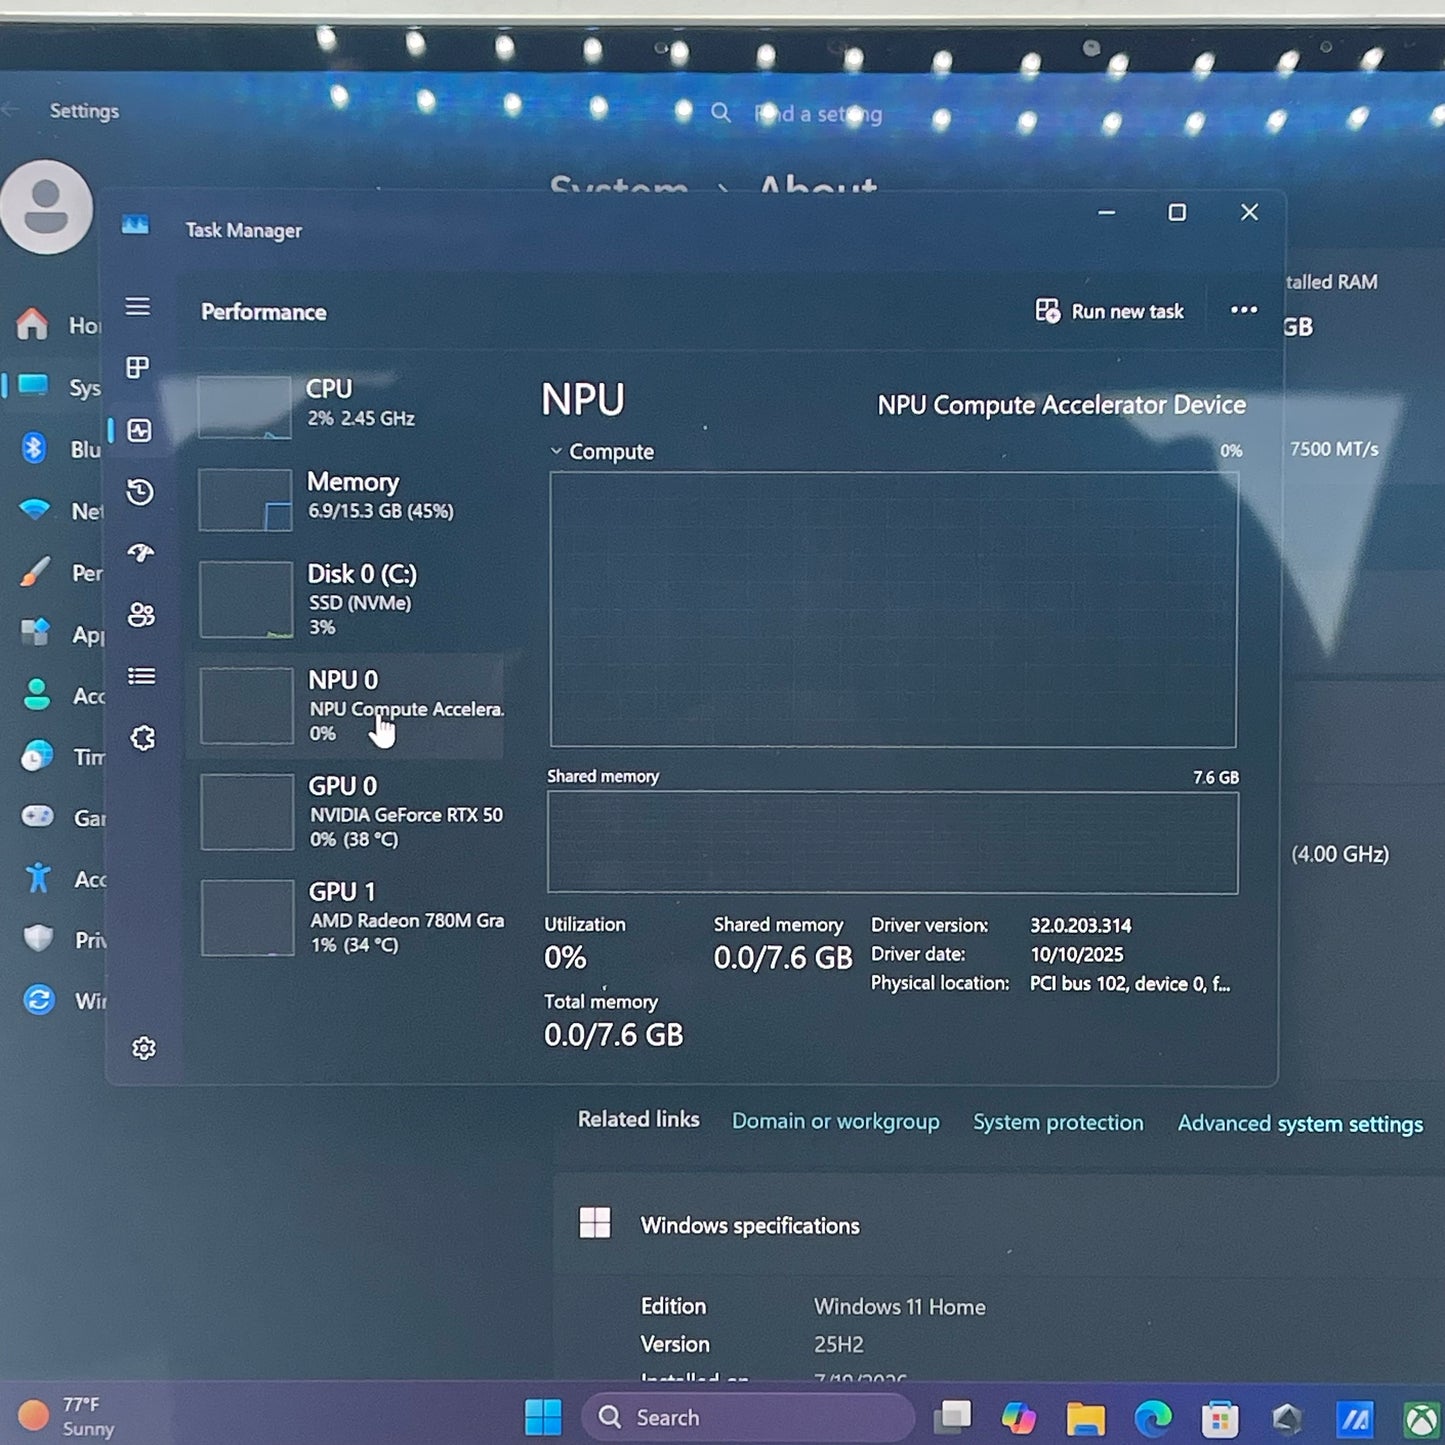Select Disk 0 (C:) performance item
This screenshot has height=1445, width=1445.
tap(350, 599)
